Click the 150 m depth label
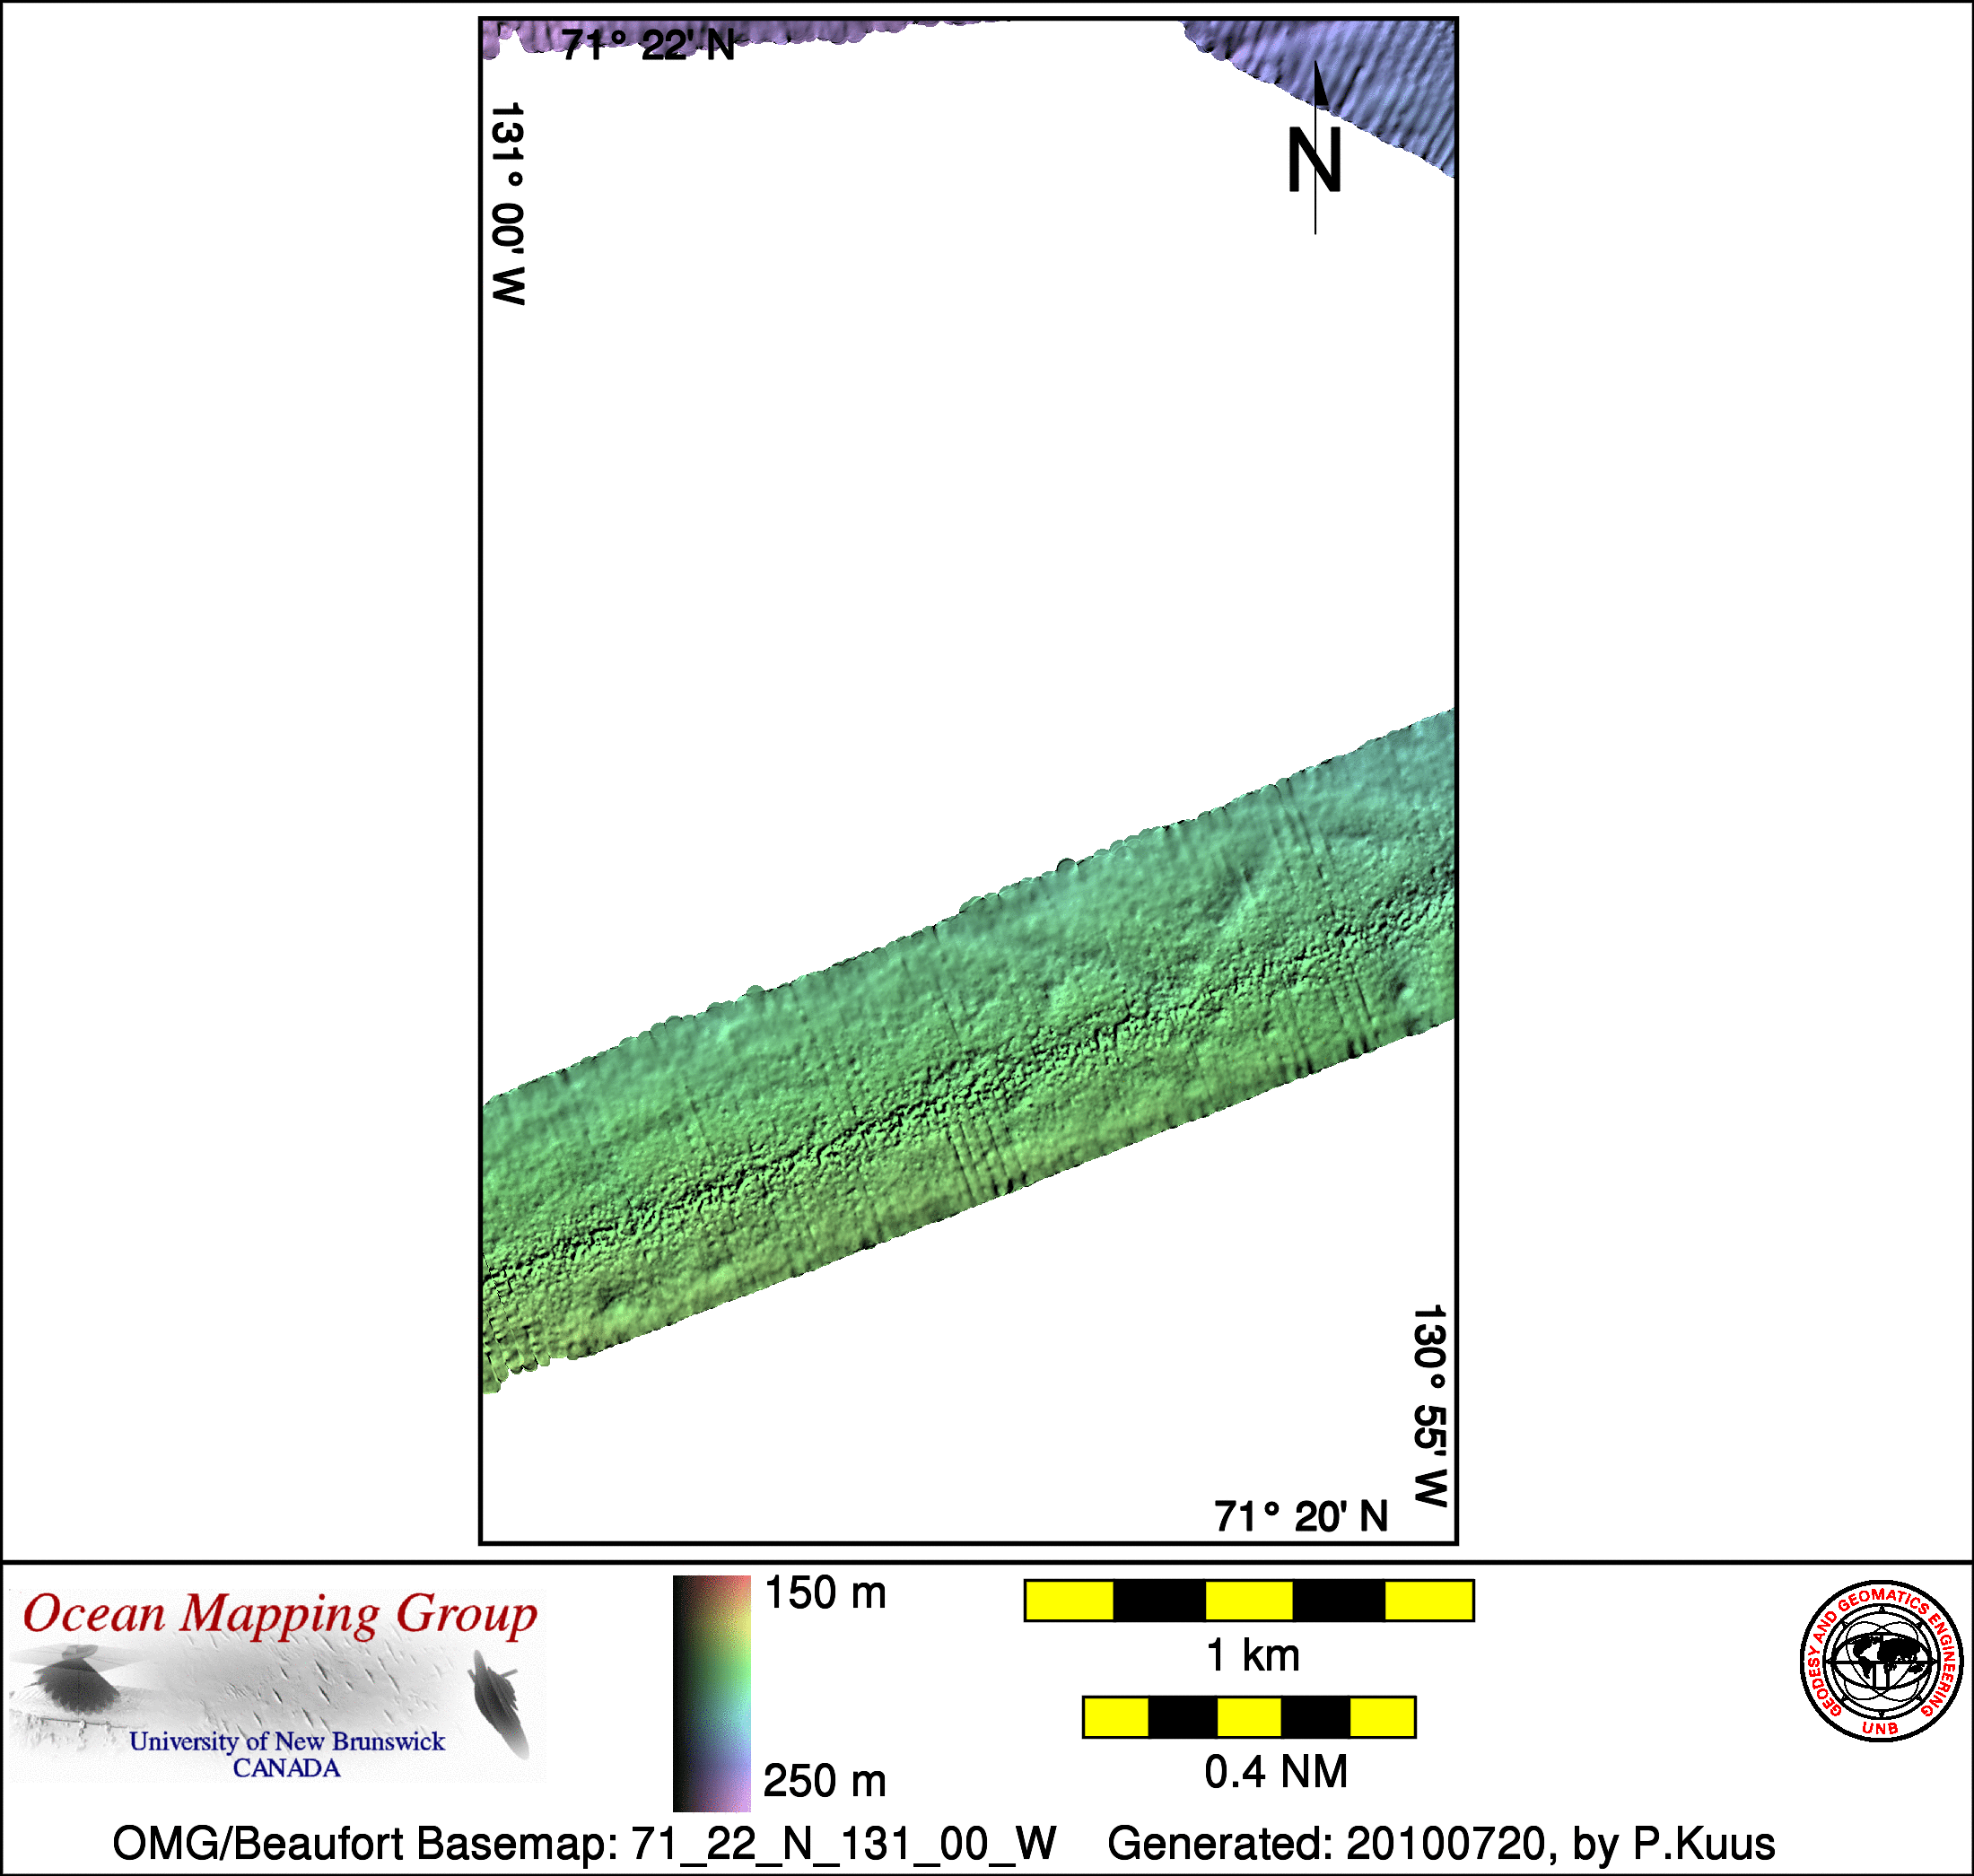This screenshot has height=1876, width=1974. (825, 1593)
